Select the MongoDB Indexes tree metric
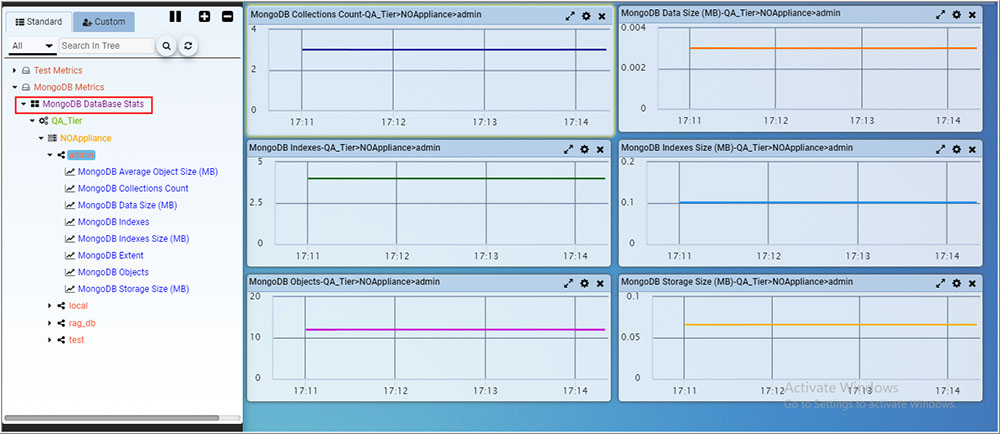This screenshot has height=434, width=1000. (x=114, y=222)
